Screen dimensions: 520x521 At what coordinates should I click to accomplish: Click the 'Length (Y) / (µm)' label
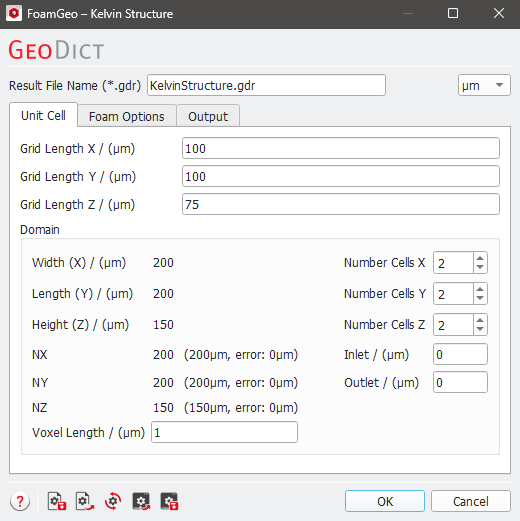click(x=82, y=294)
